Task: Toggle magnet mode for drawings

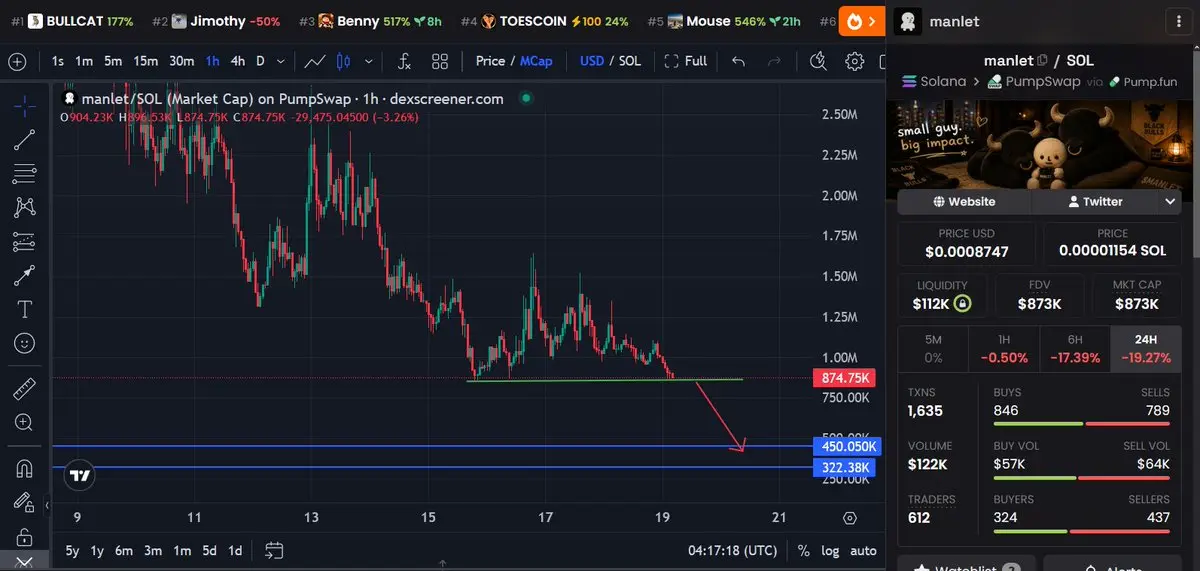Action: click(x=25, y=468)
